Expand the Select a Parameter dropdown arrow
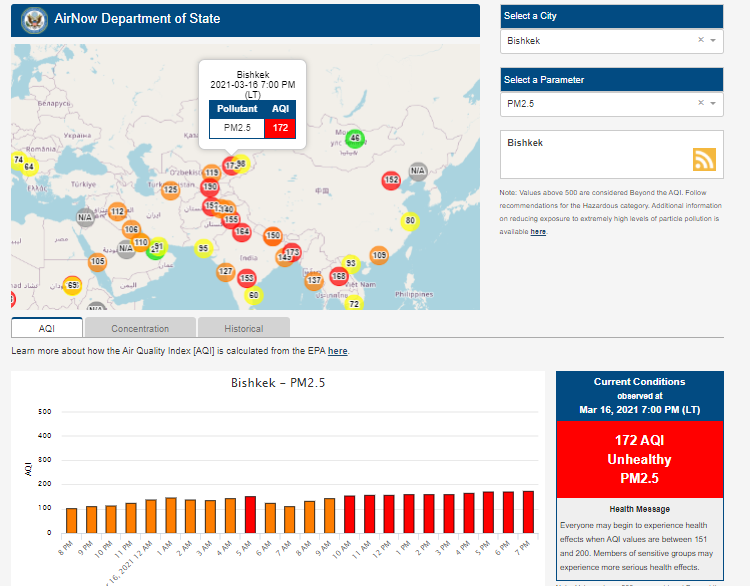The height and width of the screenshot is (586, 750). click(714, 103)
